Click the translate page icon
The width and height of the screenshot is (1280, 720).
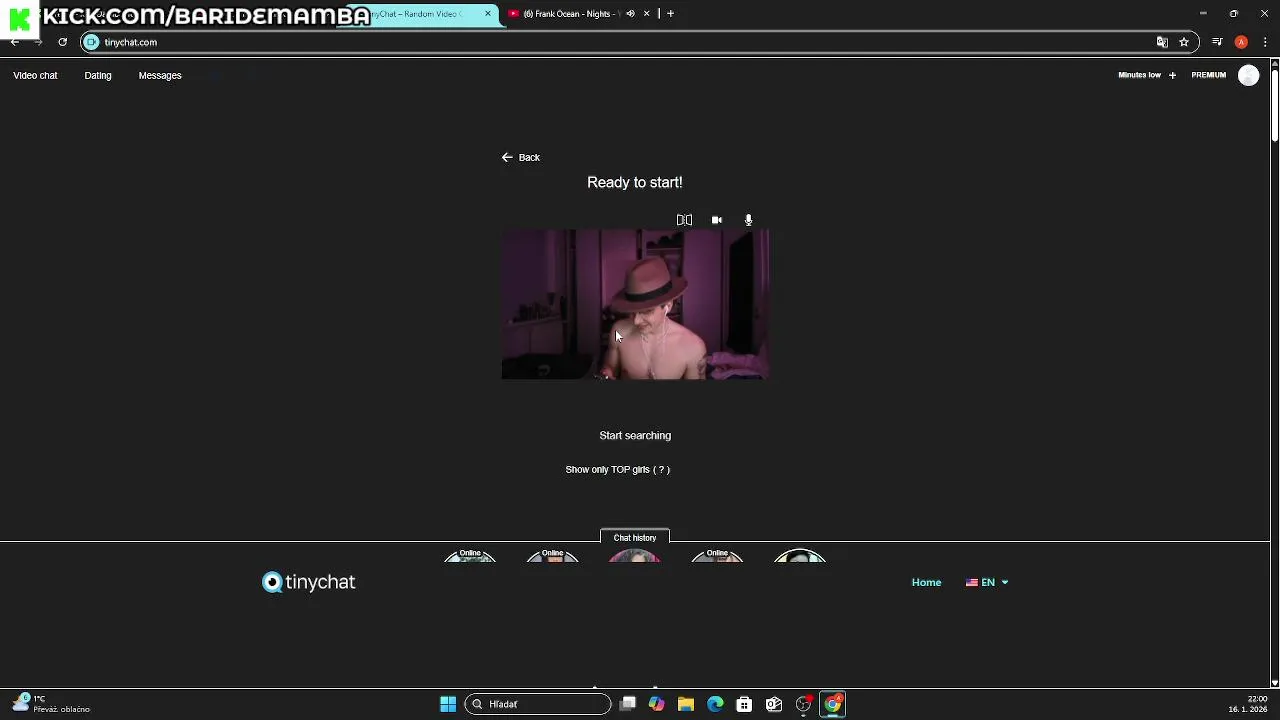tap(1162, 42)
